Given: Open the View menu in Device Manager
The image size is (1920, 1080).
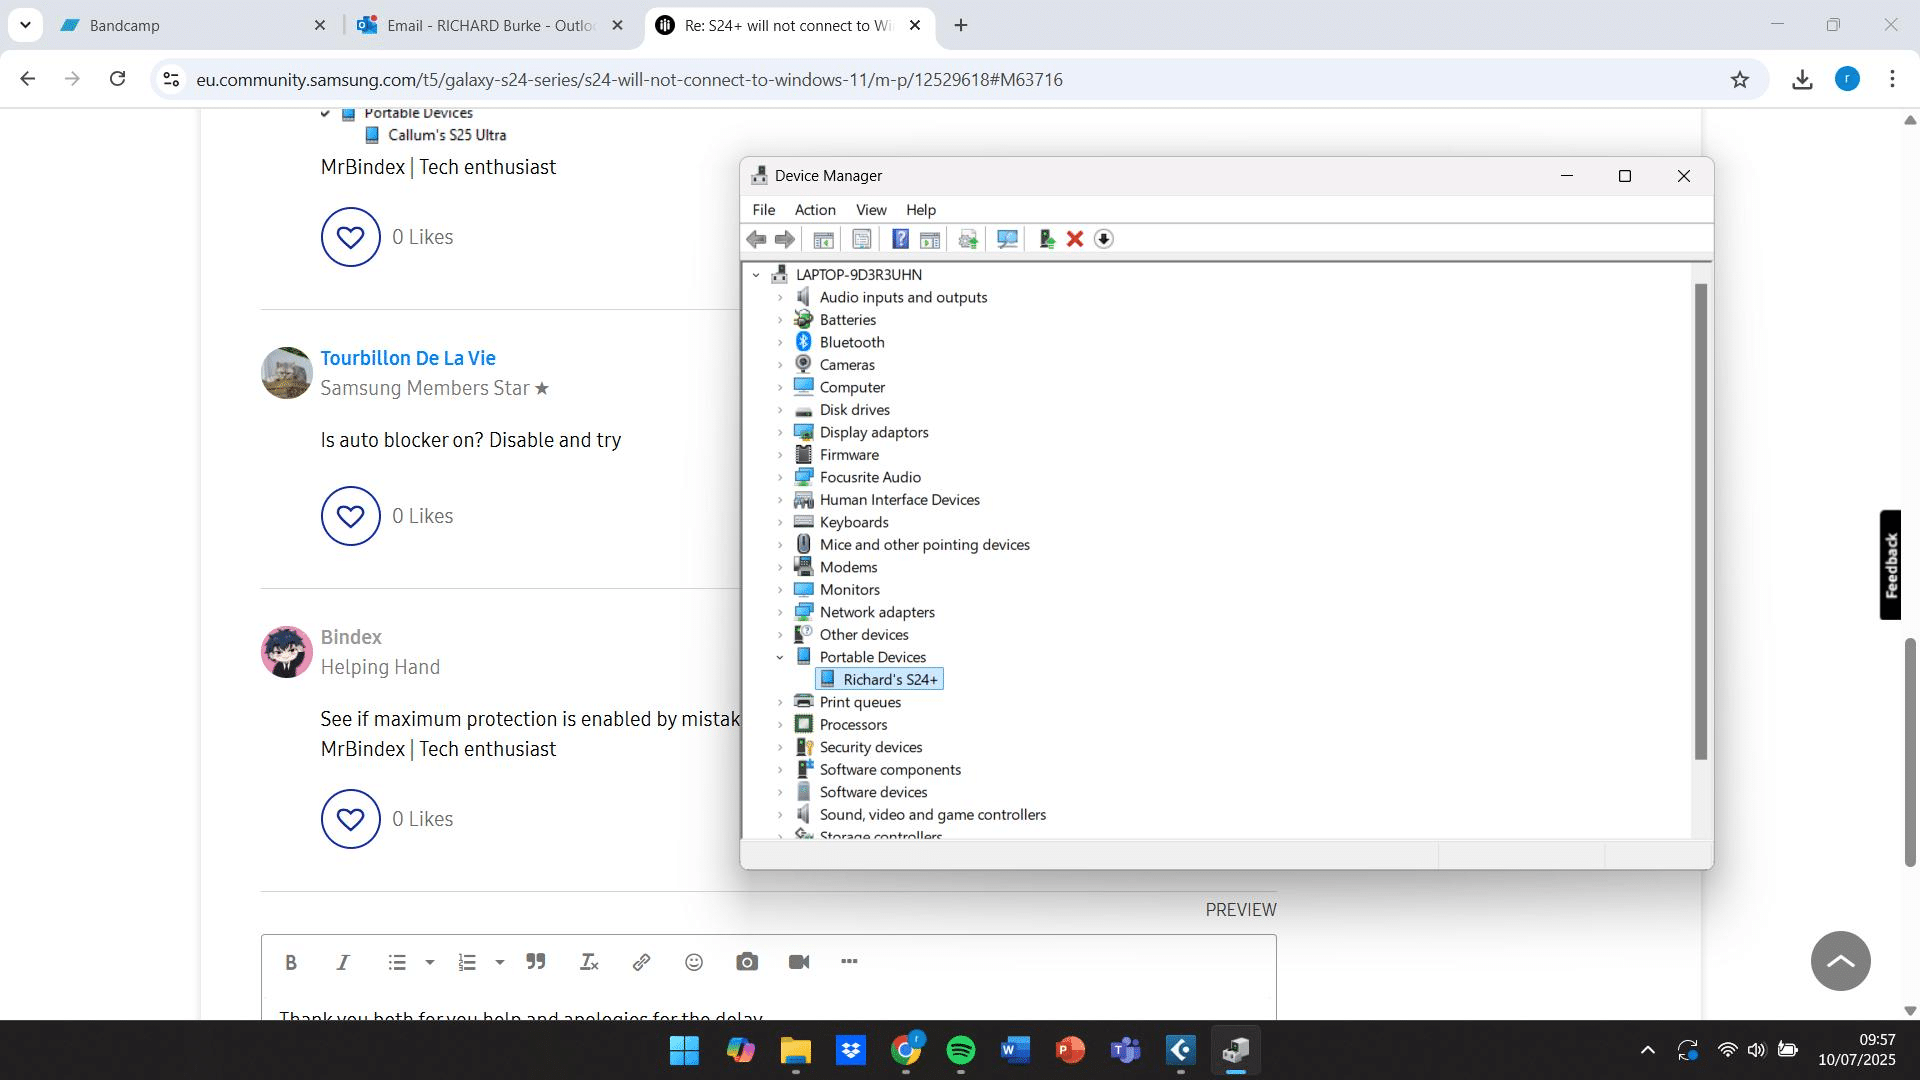Looking at the screenshot, I should tap(871, 210).
